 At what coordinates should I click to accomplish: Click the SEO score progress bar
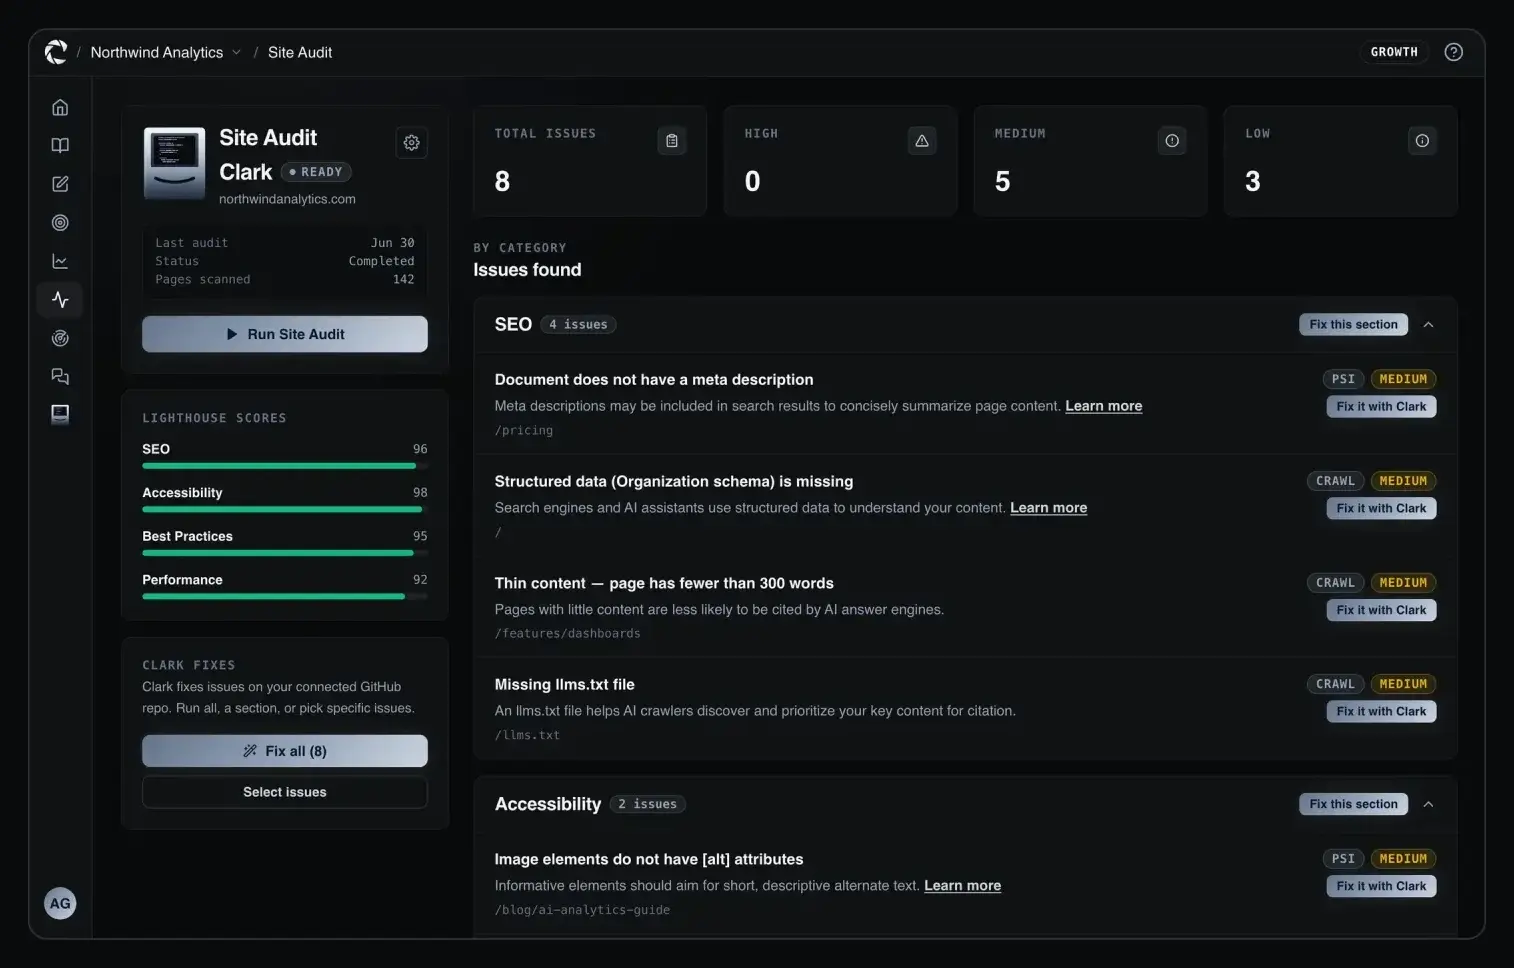(285, 466)
